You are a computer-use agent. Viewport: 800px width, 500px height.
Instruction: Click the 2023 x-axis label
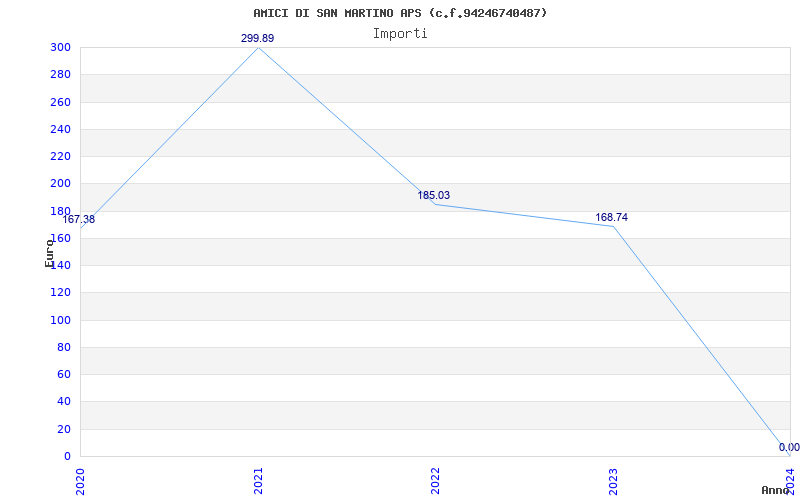click(x=613, y=482)
